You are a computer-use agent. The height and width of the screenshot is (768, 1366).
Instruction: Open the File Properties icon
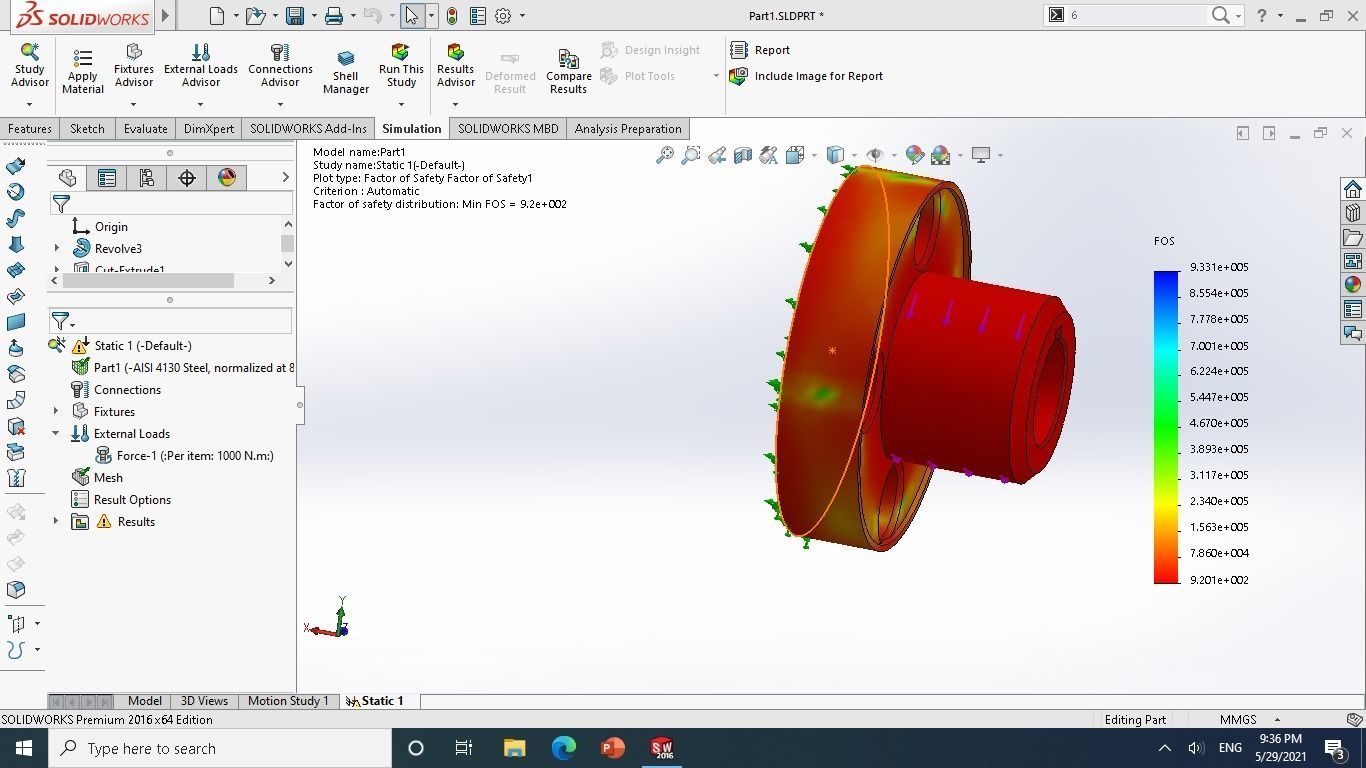(x=478, y=15)
